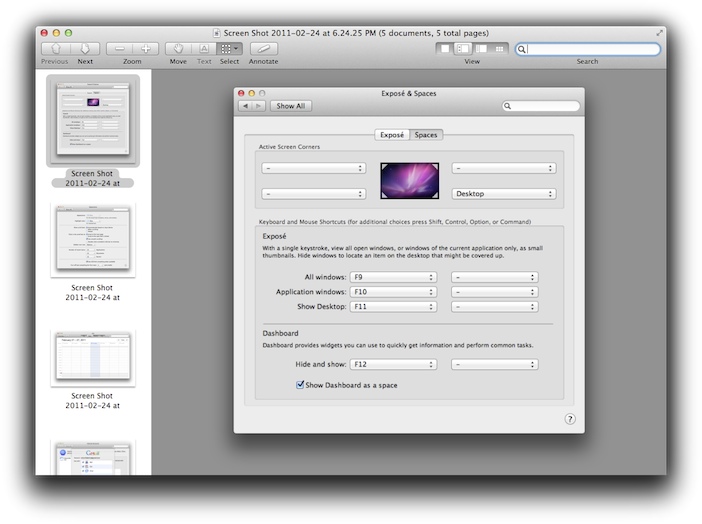
Task: Open Application windows mouse shortcut dropdown
Action: click(495, 292)
